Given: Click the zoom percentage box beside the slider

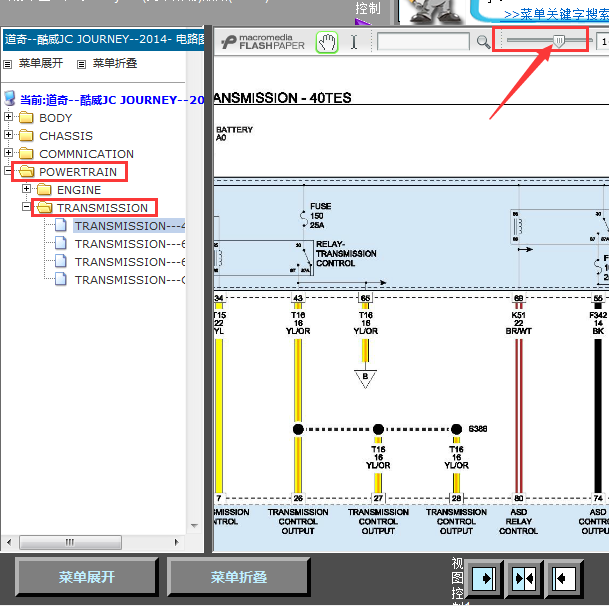Looking at the screenshot, I should pos(603,41).
